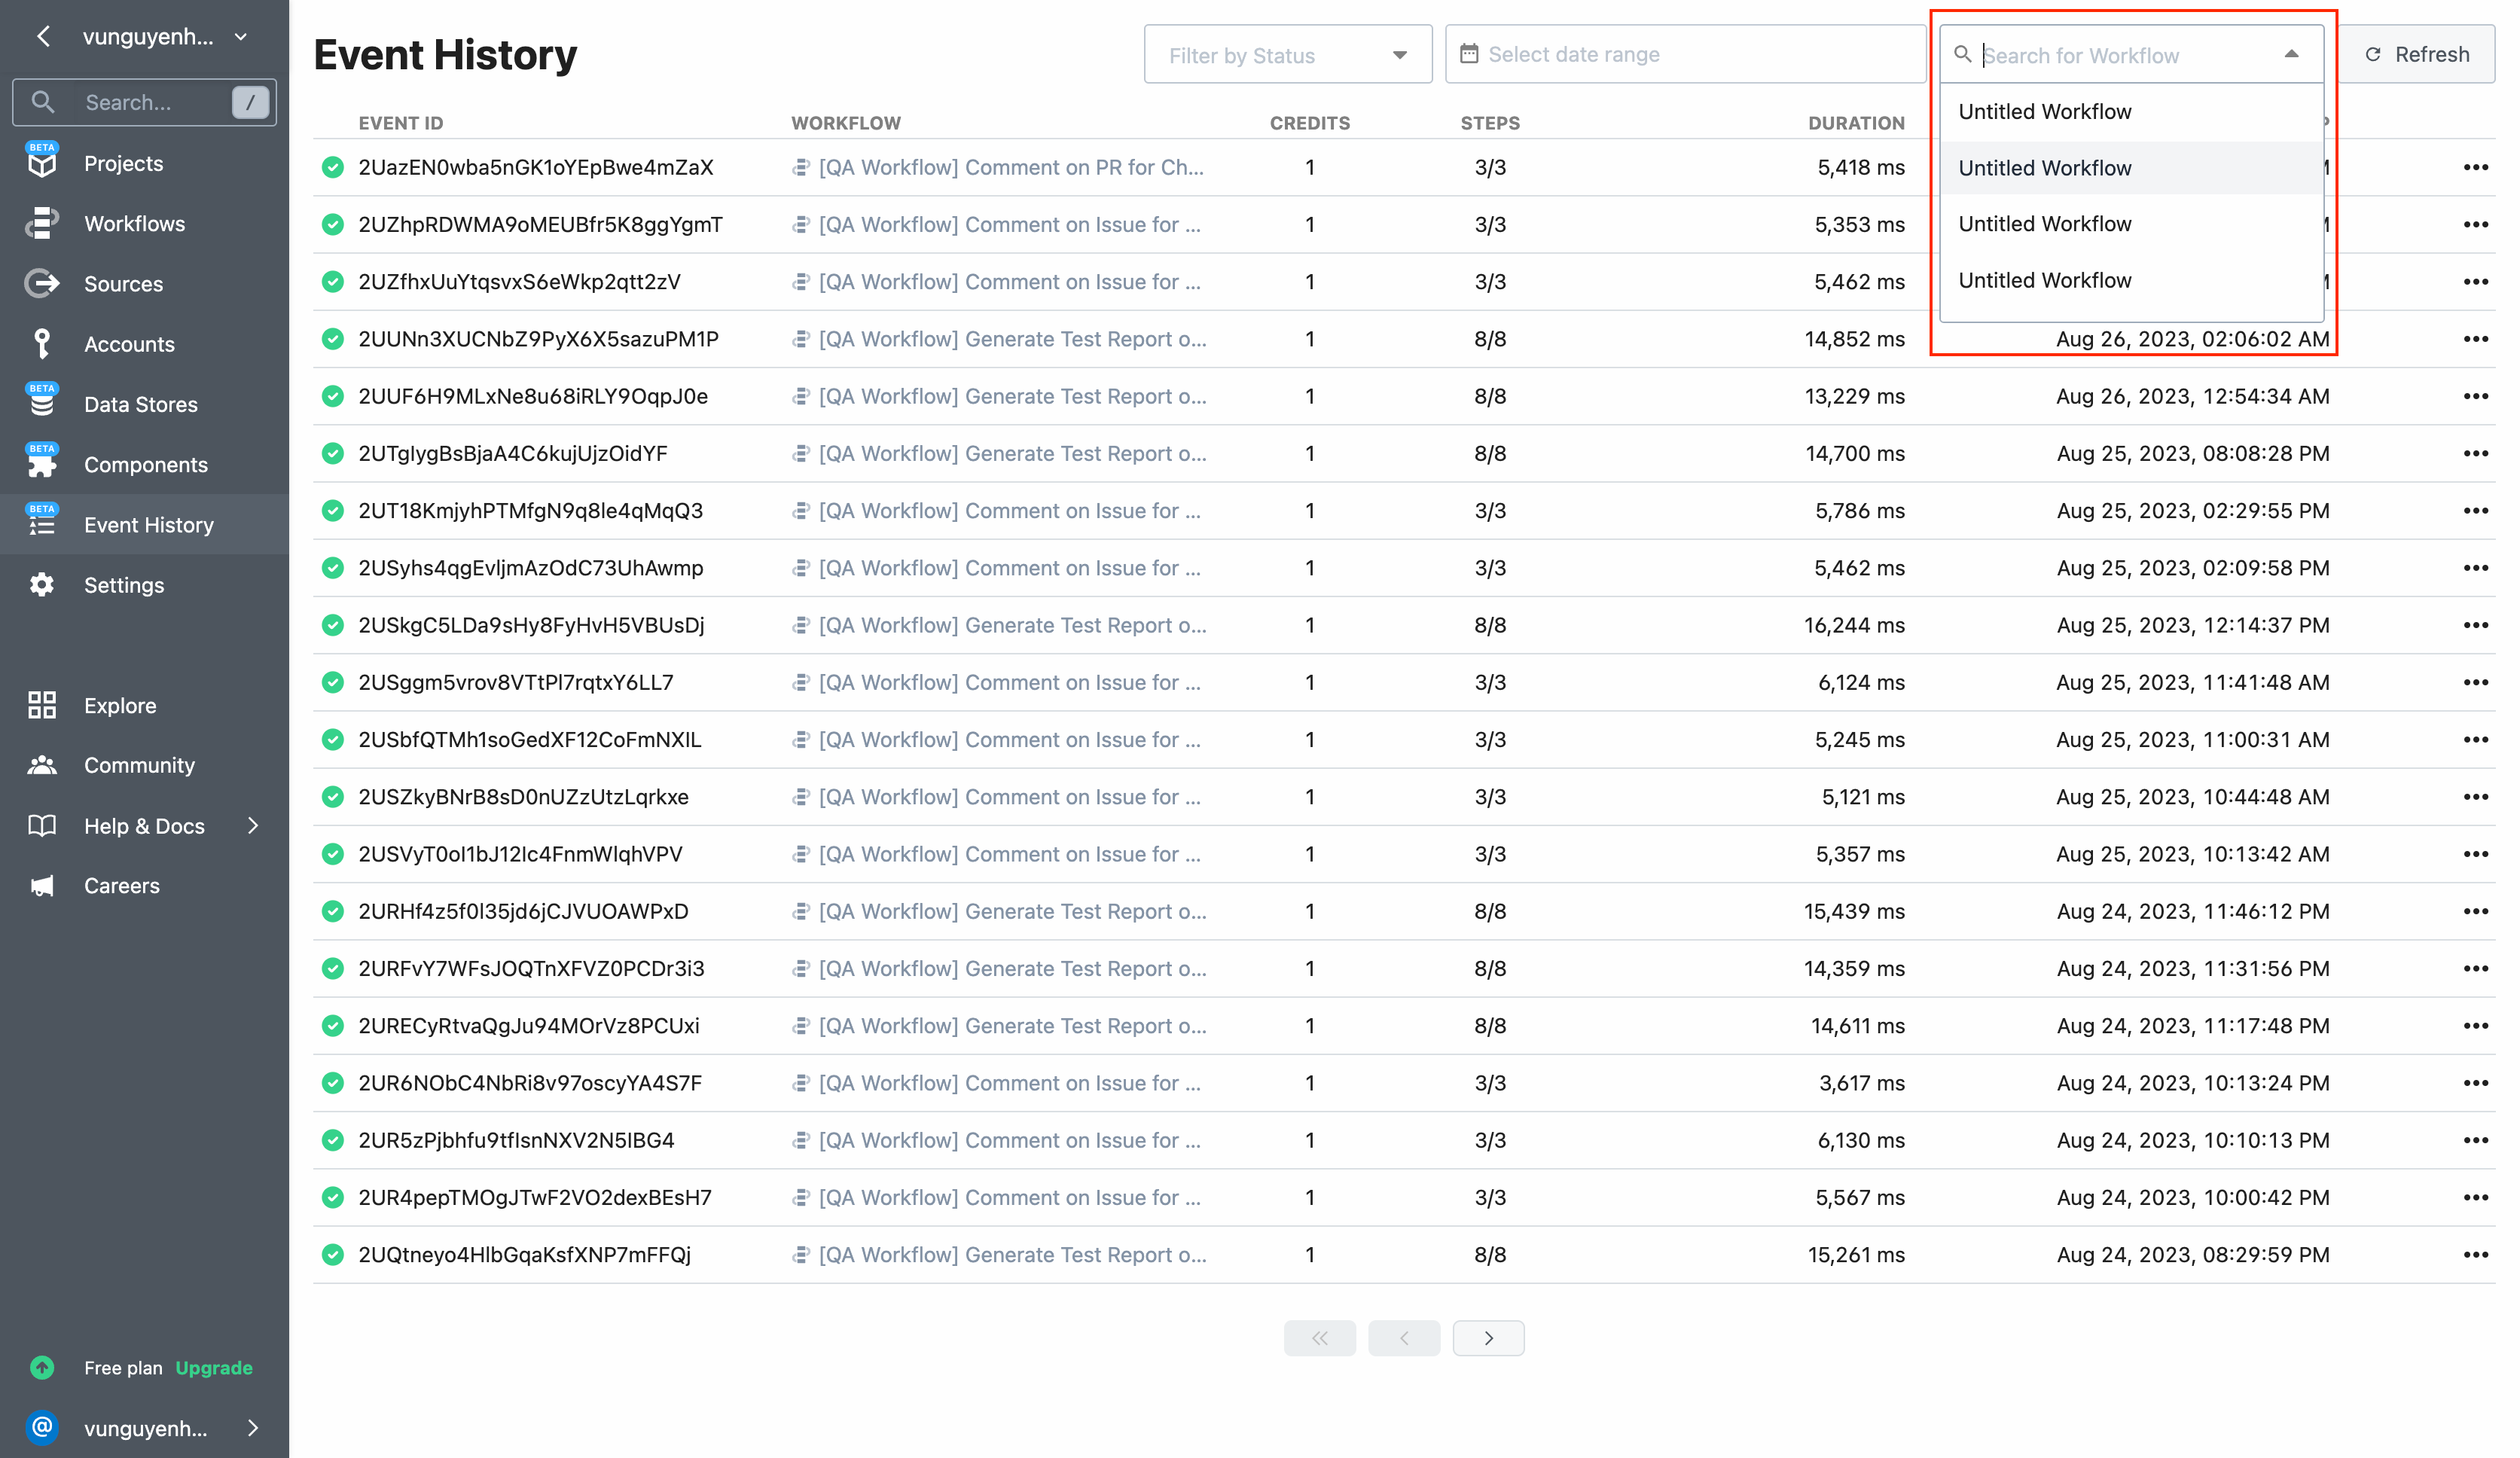Viewport: 2520px width, 1458px height.
Task: Open the Settings gear in sidebar
Action: pyautogui.click(x=41, y=584)
